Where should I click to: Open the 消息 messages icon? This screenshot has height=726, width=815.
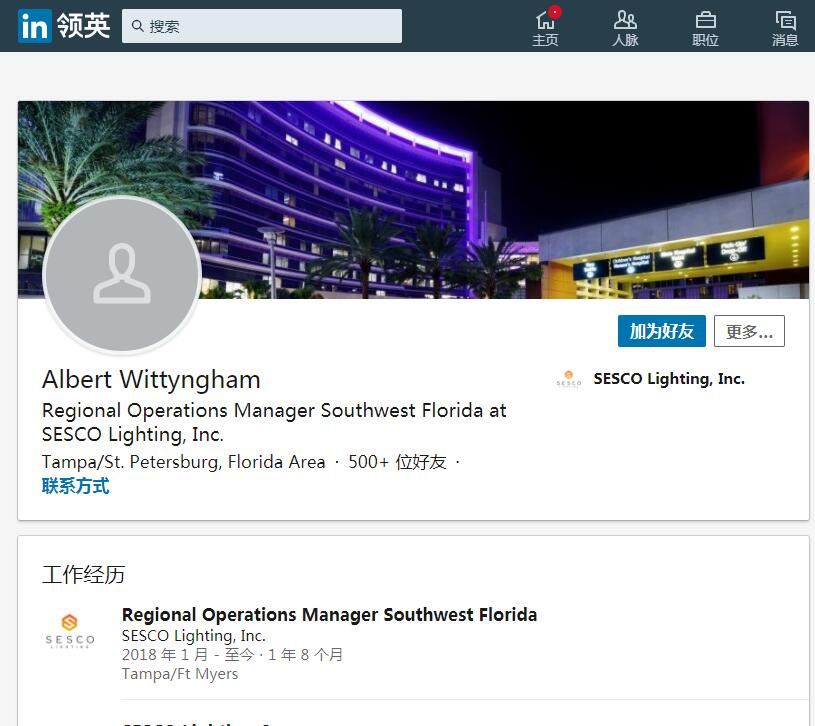(x=785, y=28)
